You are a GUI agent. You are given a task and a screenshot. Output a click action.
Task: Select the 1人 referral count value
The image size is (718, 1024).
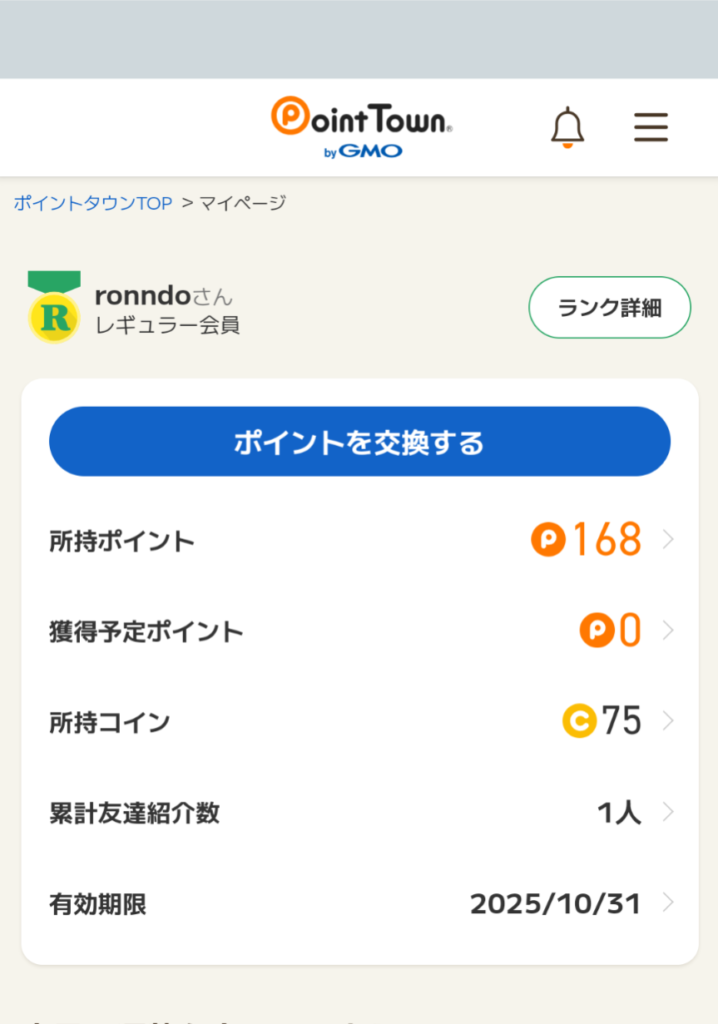[619, 813]
